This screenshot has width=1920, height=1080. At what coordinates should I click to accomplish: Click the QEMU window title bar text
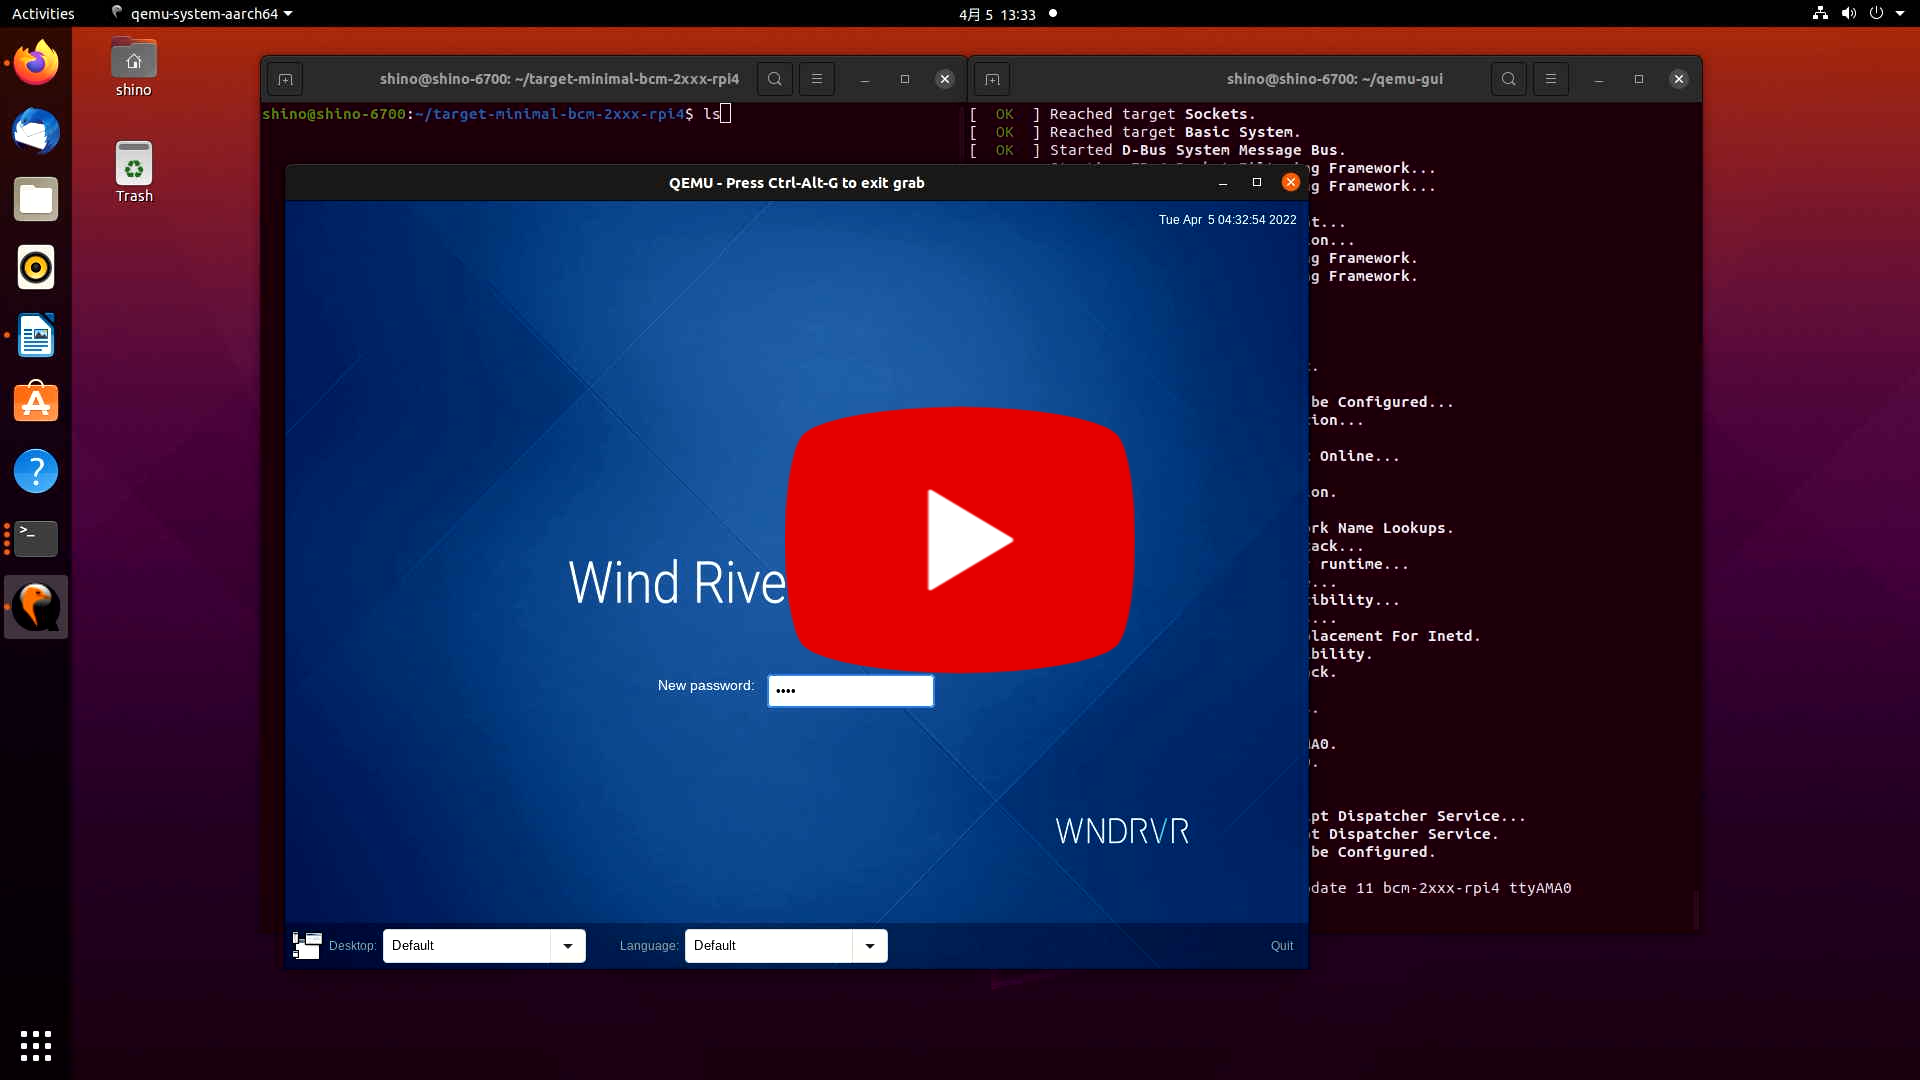(797, 183)
